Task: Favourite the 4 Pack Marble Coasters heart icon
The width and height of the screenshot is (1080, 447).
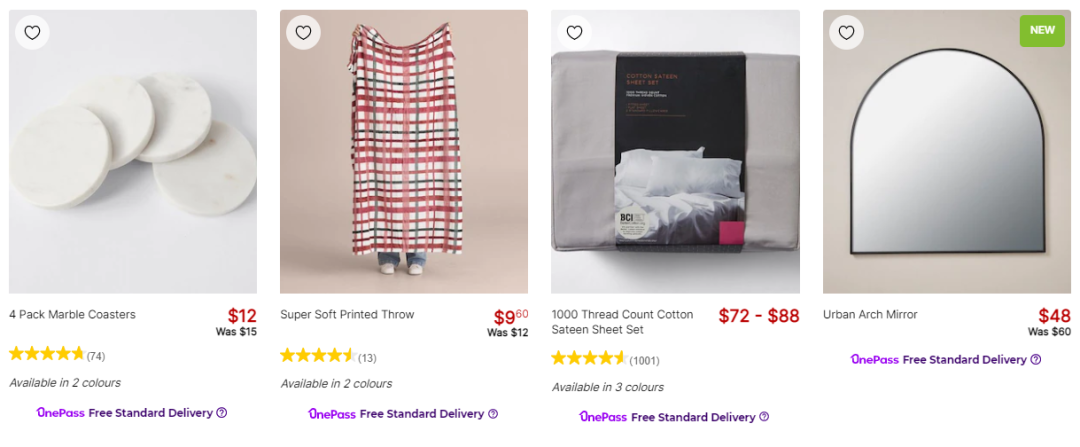Action: [32, 32]
